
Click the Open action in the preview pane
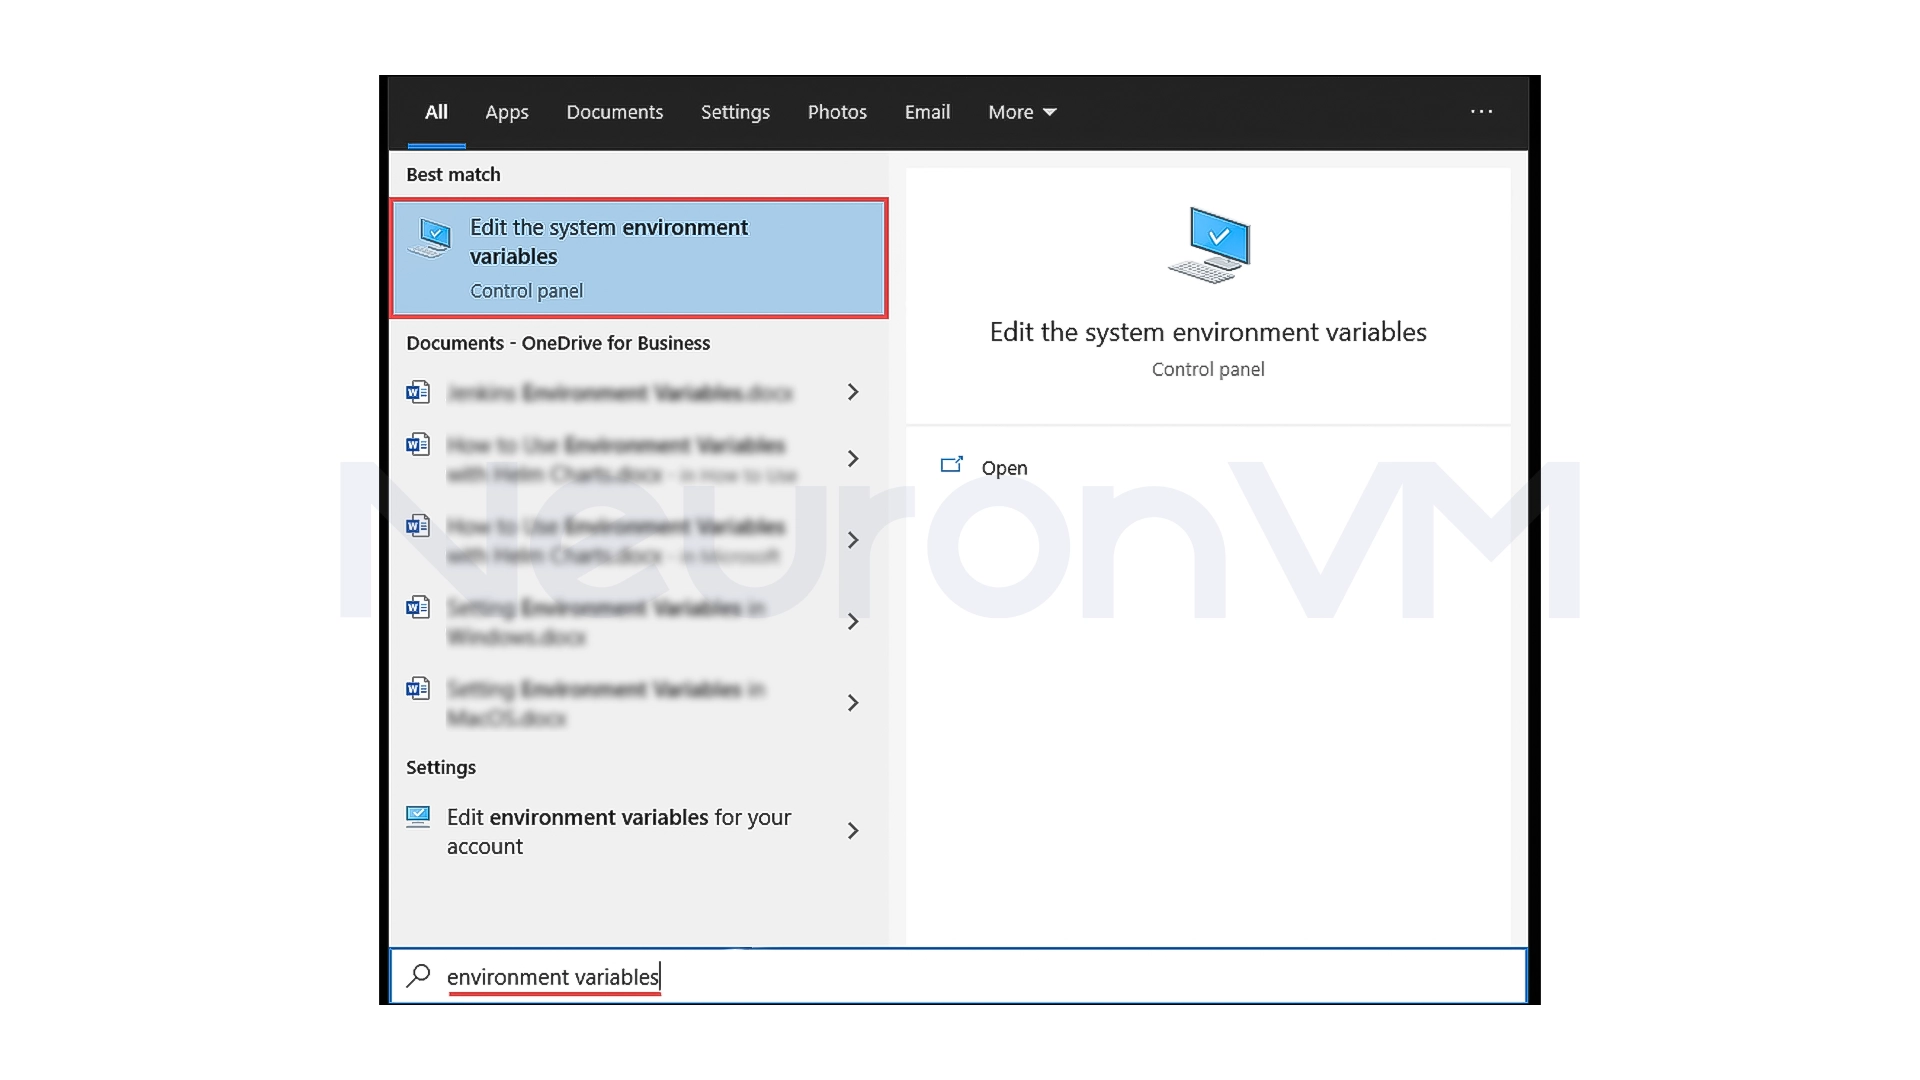tap(1004, 467)
